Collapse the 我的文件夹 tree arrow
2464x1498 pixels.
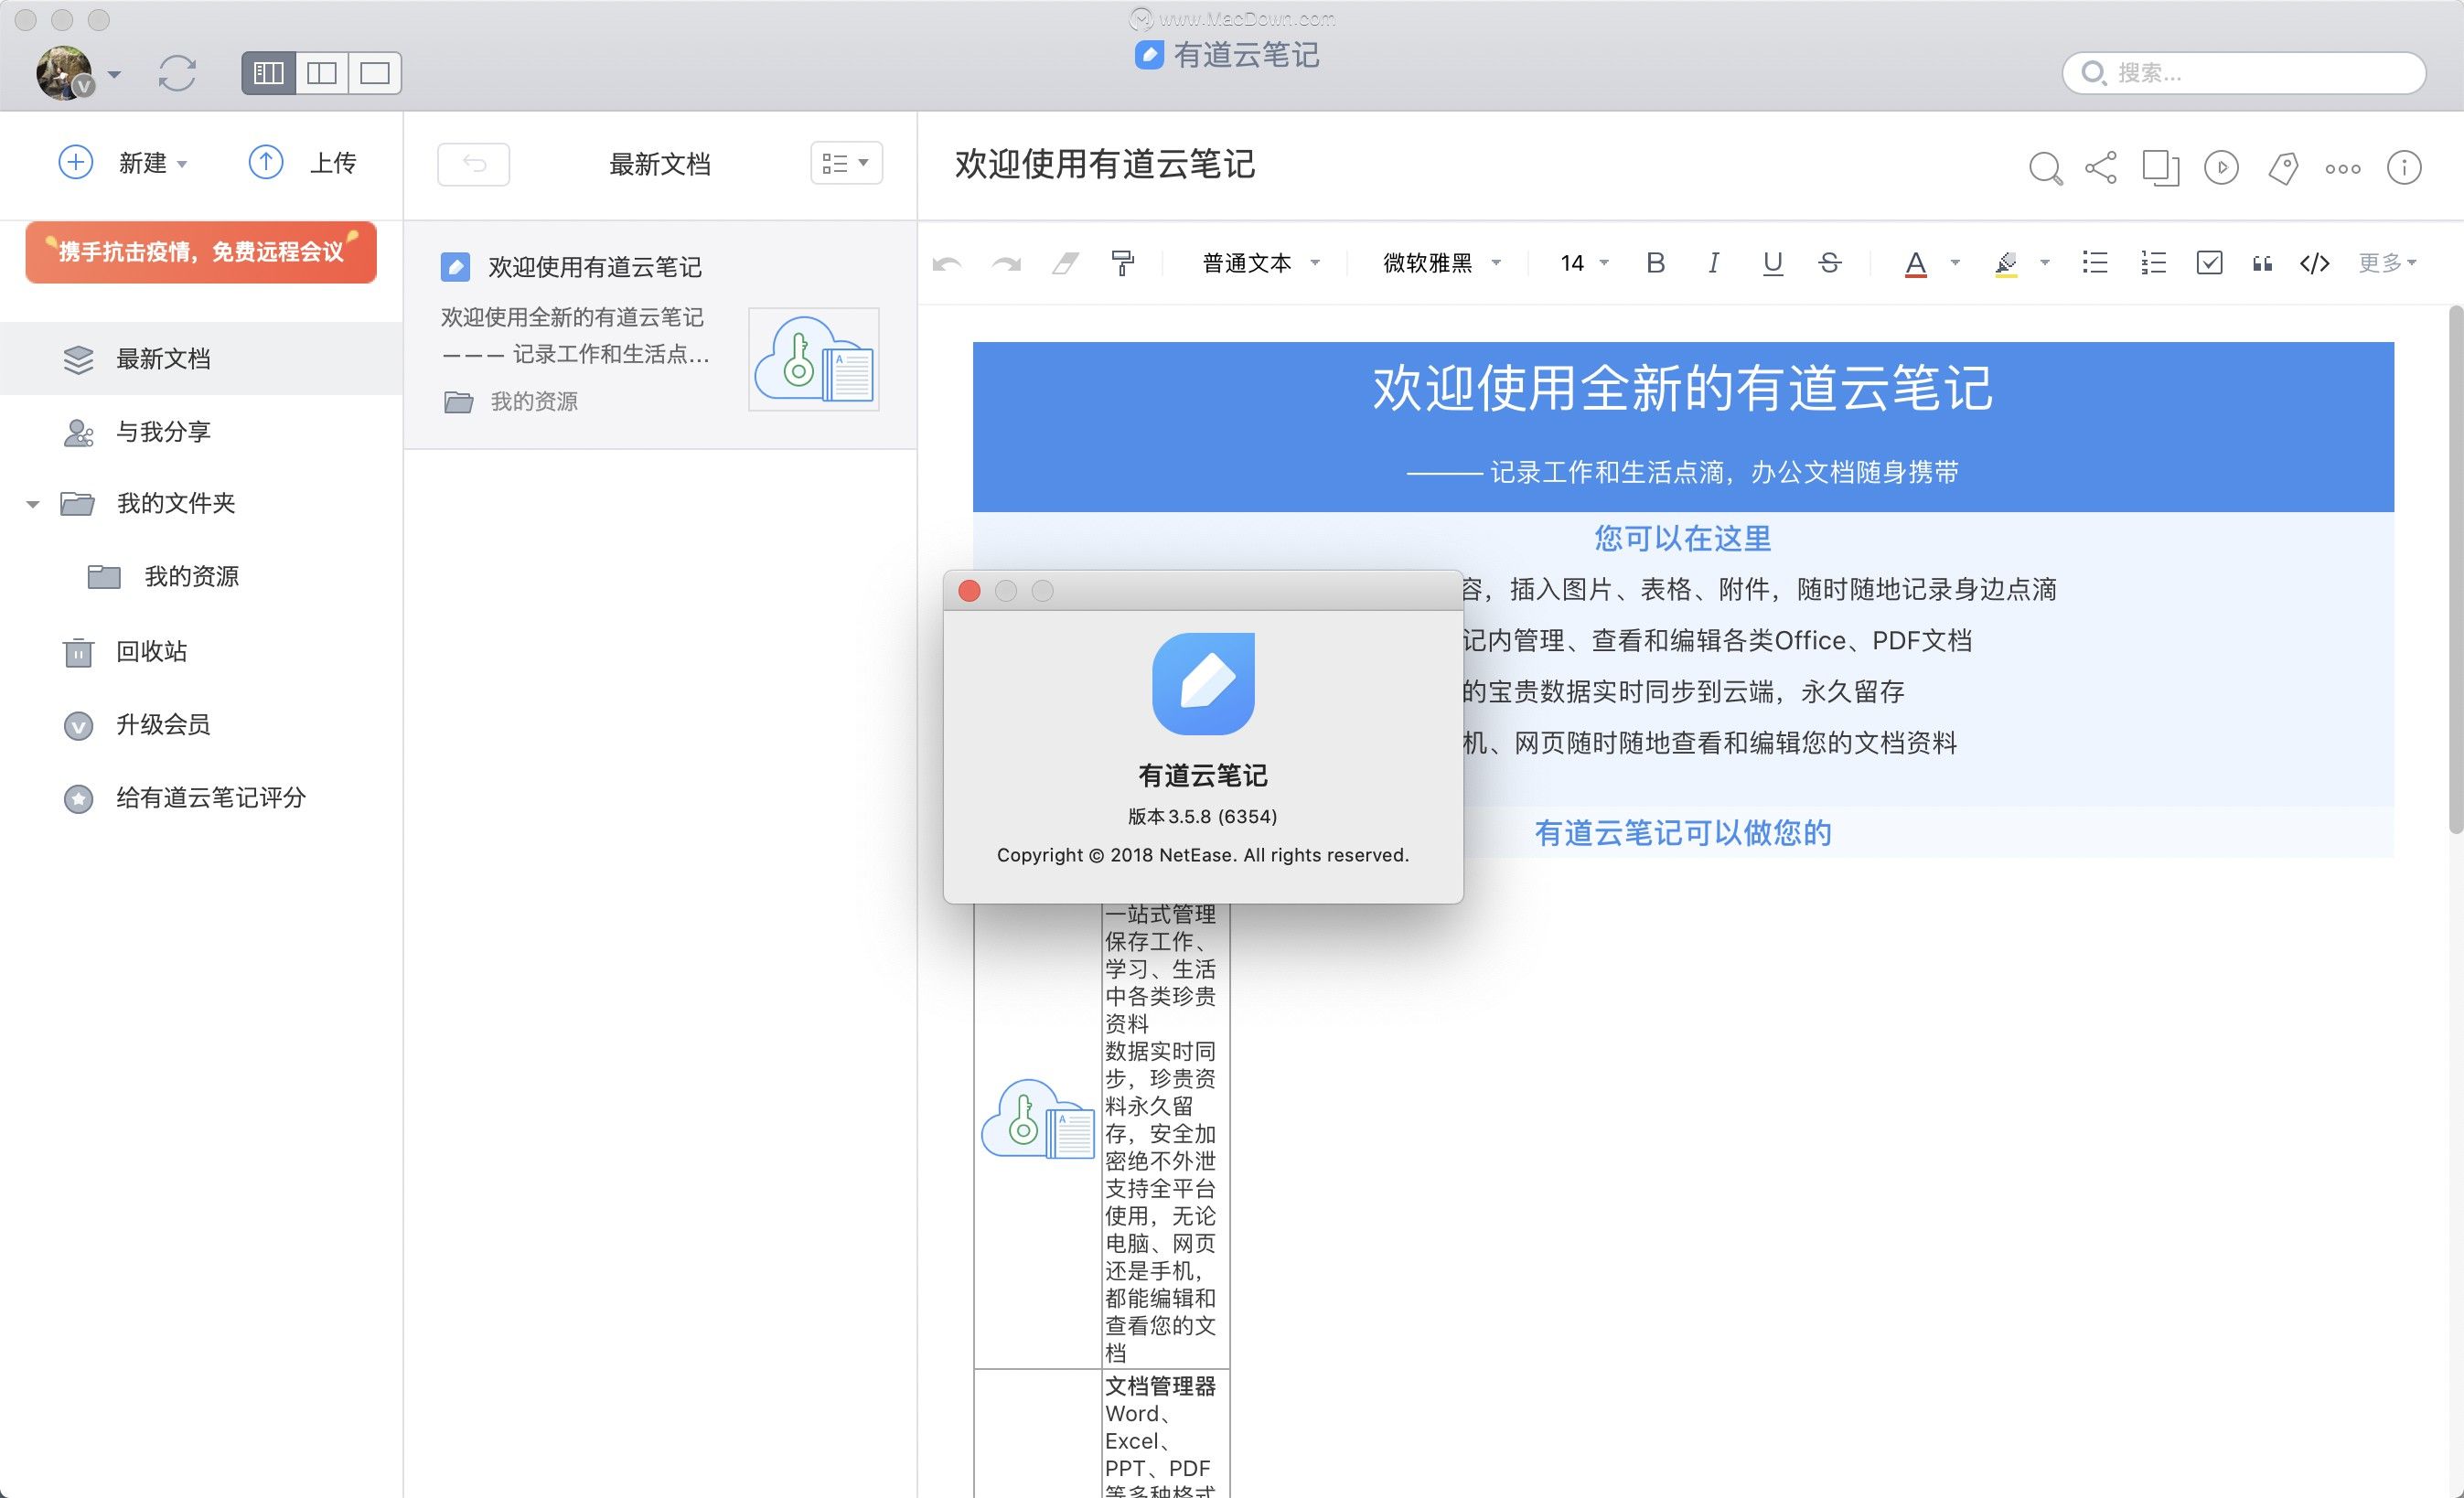pyautogui.click(x=33, y=504)
